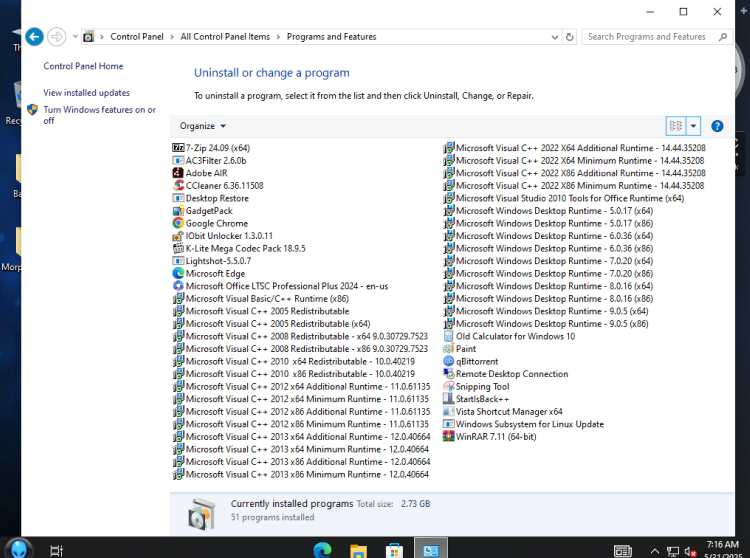Select the WinRAR 7.11 icon
750x558 pixels.
[448, 436]
